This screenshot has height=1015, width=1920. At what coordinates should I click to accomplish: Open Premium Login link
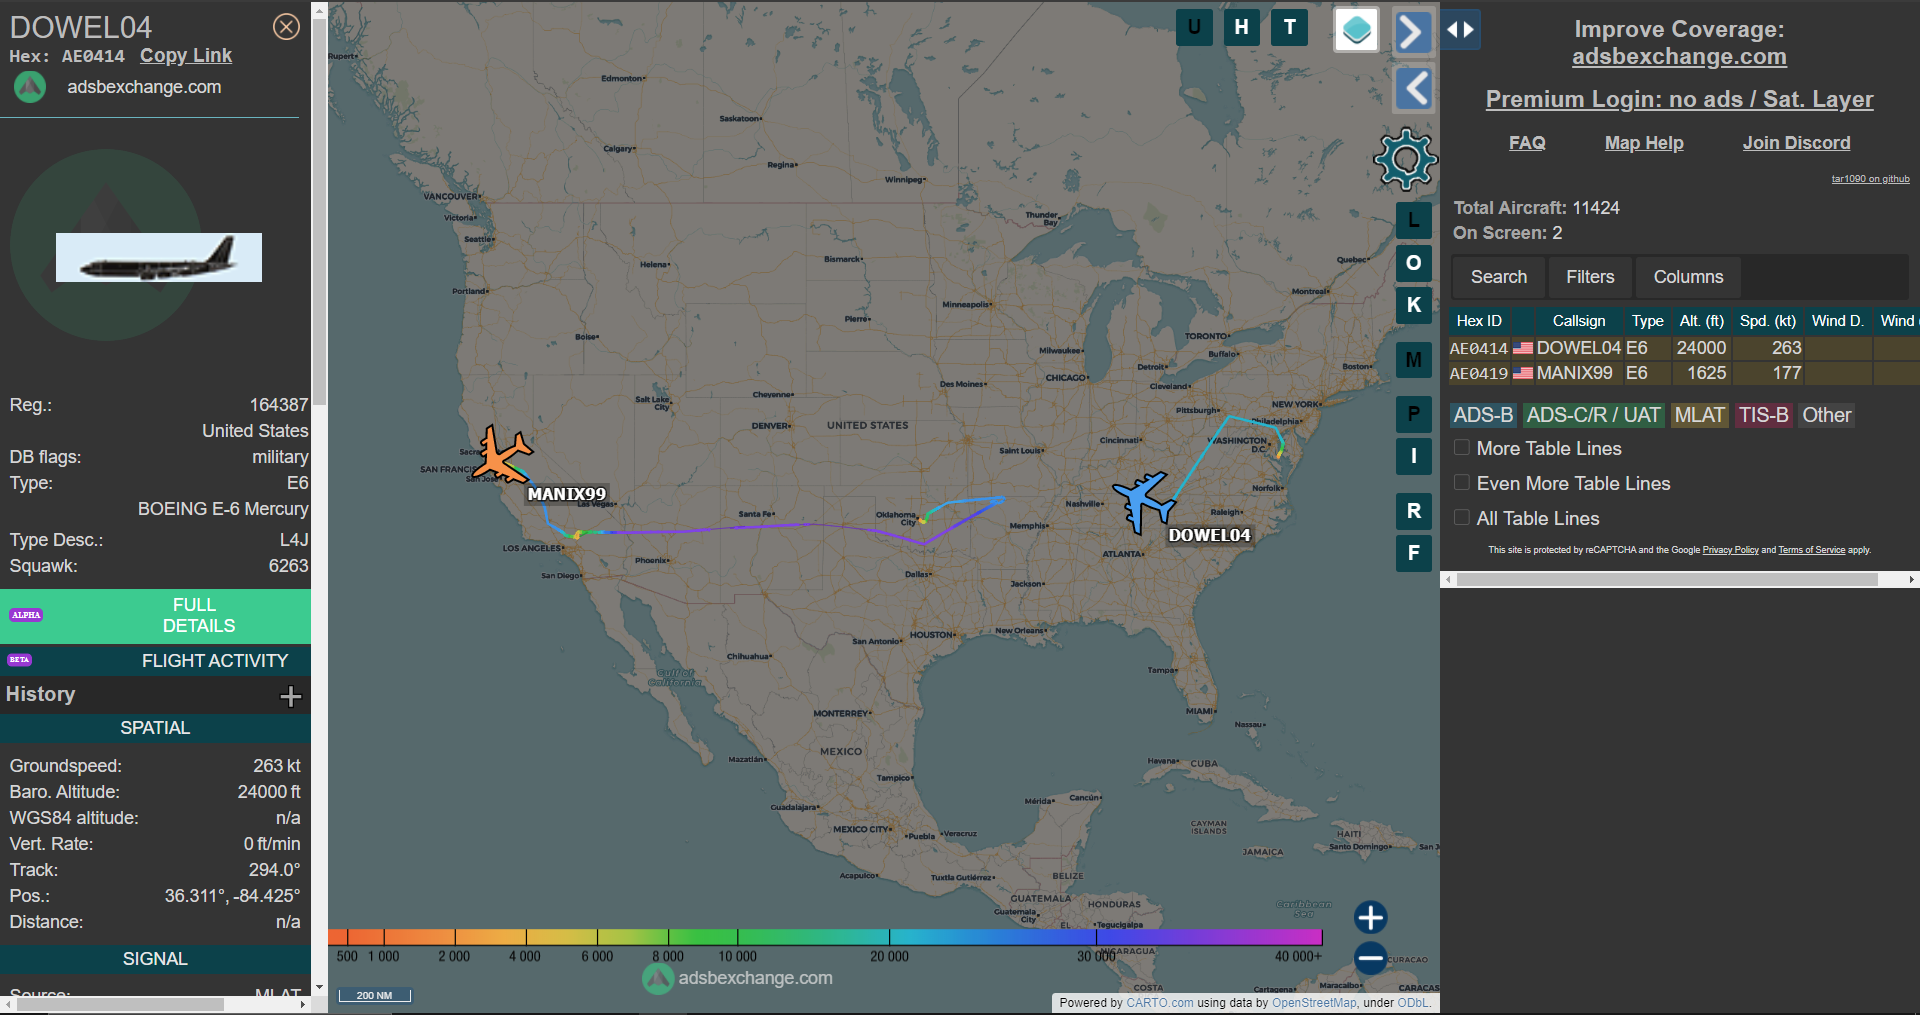coord(1679,99)
